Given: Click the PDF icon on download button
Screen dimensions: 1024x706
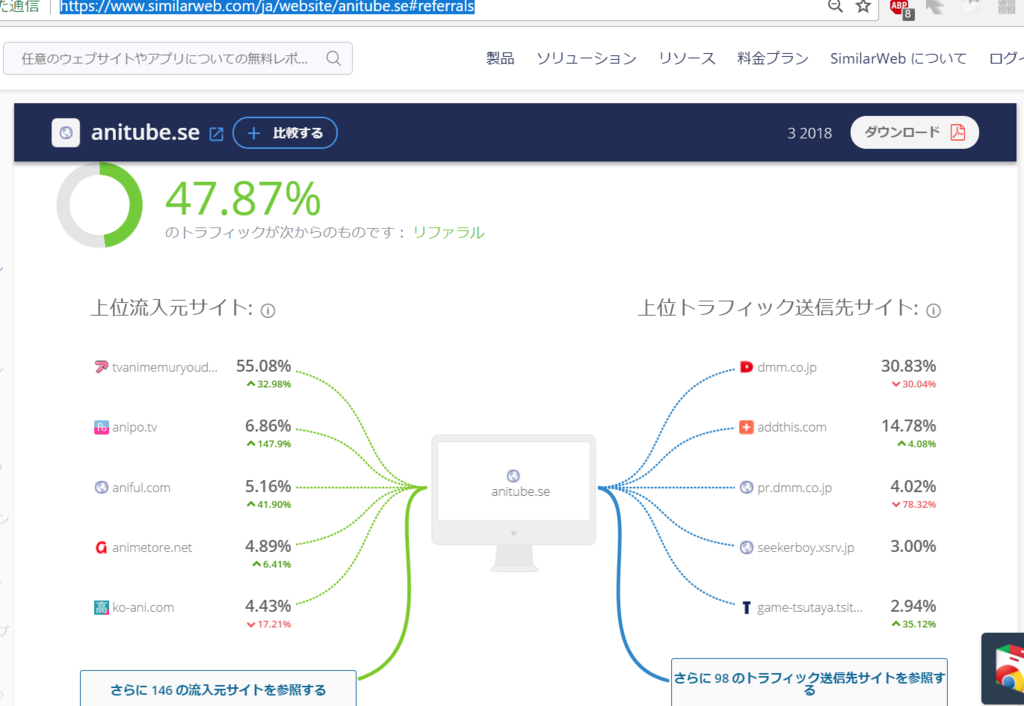Looking at the screenshot, I should (957, 132).
